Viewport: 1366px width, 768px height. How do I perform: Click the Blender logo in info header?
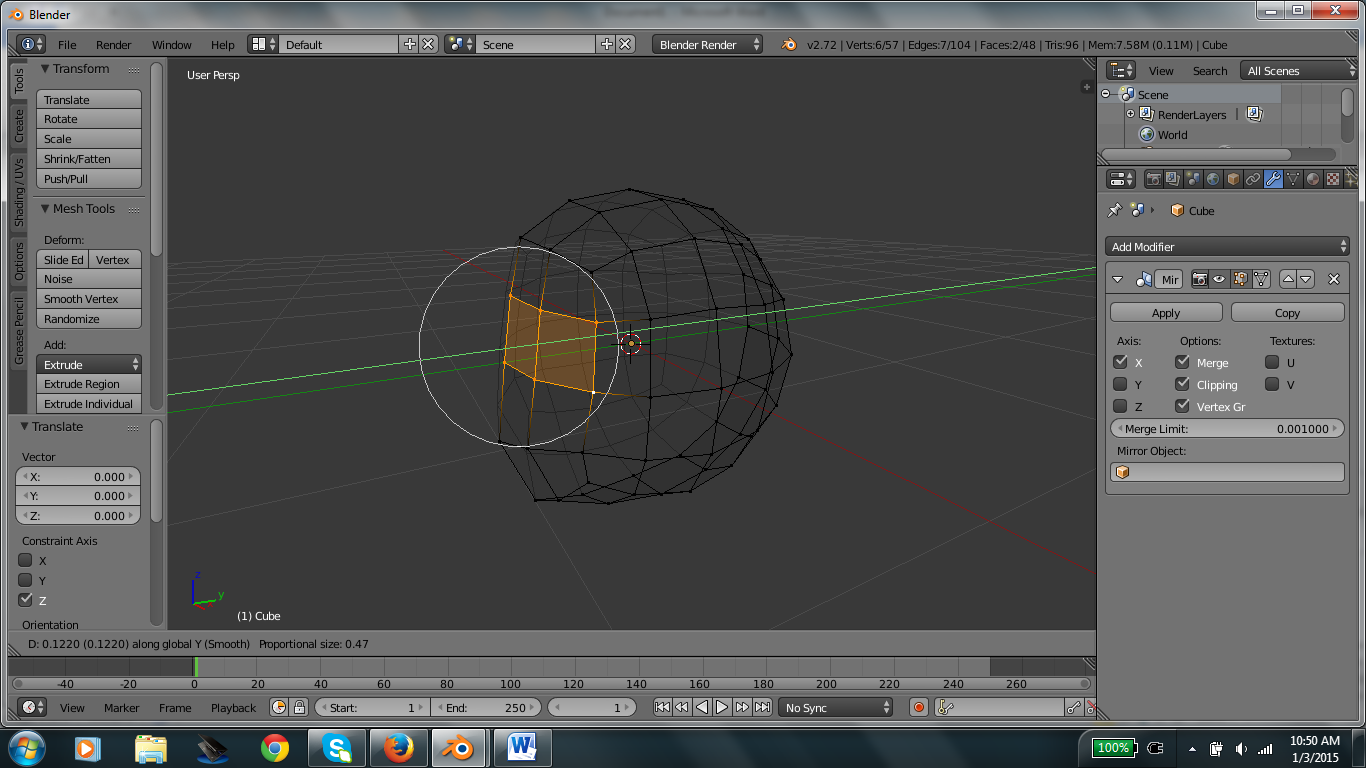coord(789,44)
